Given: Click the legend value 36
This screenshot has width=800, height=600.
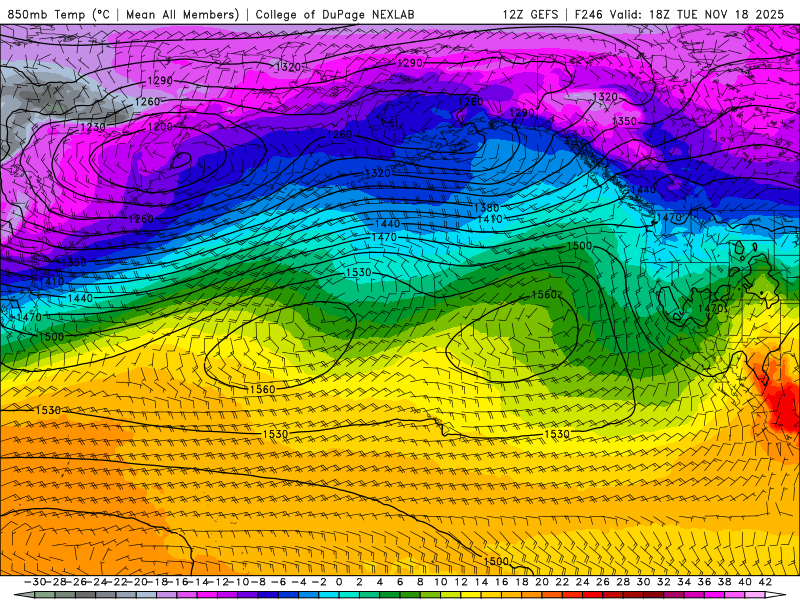Looking at the screenshot, I should (704, 582).
